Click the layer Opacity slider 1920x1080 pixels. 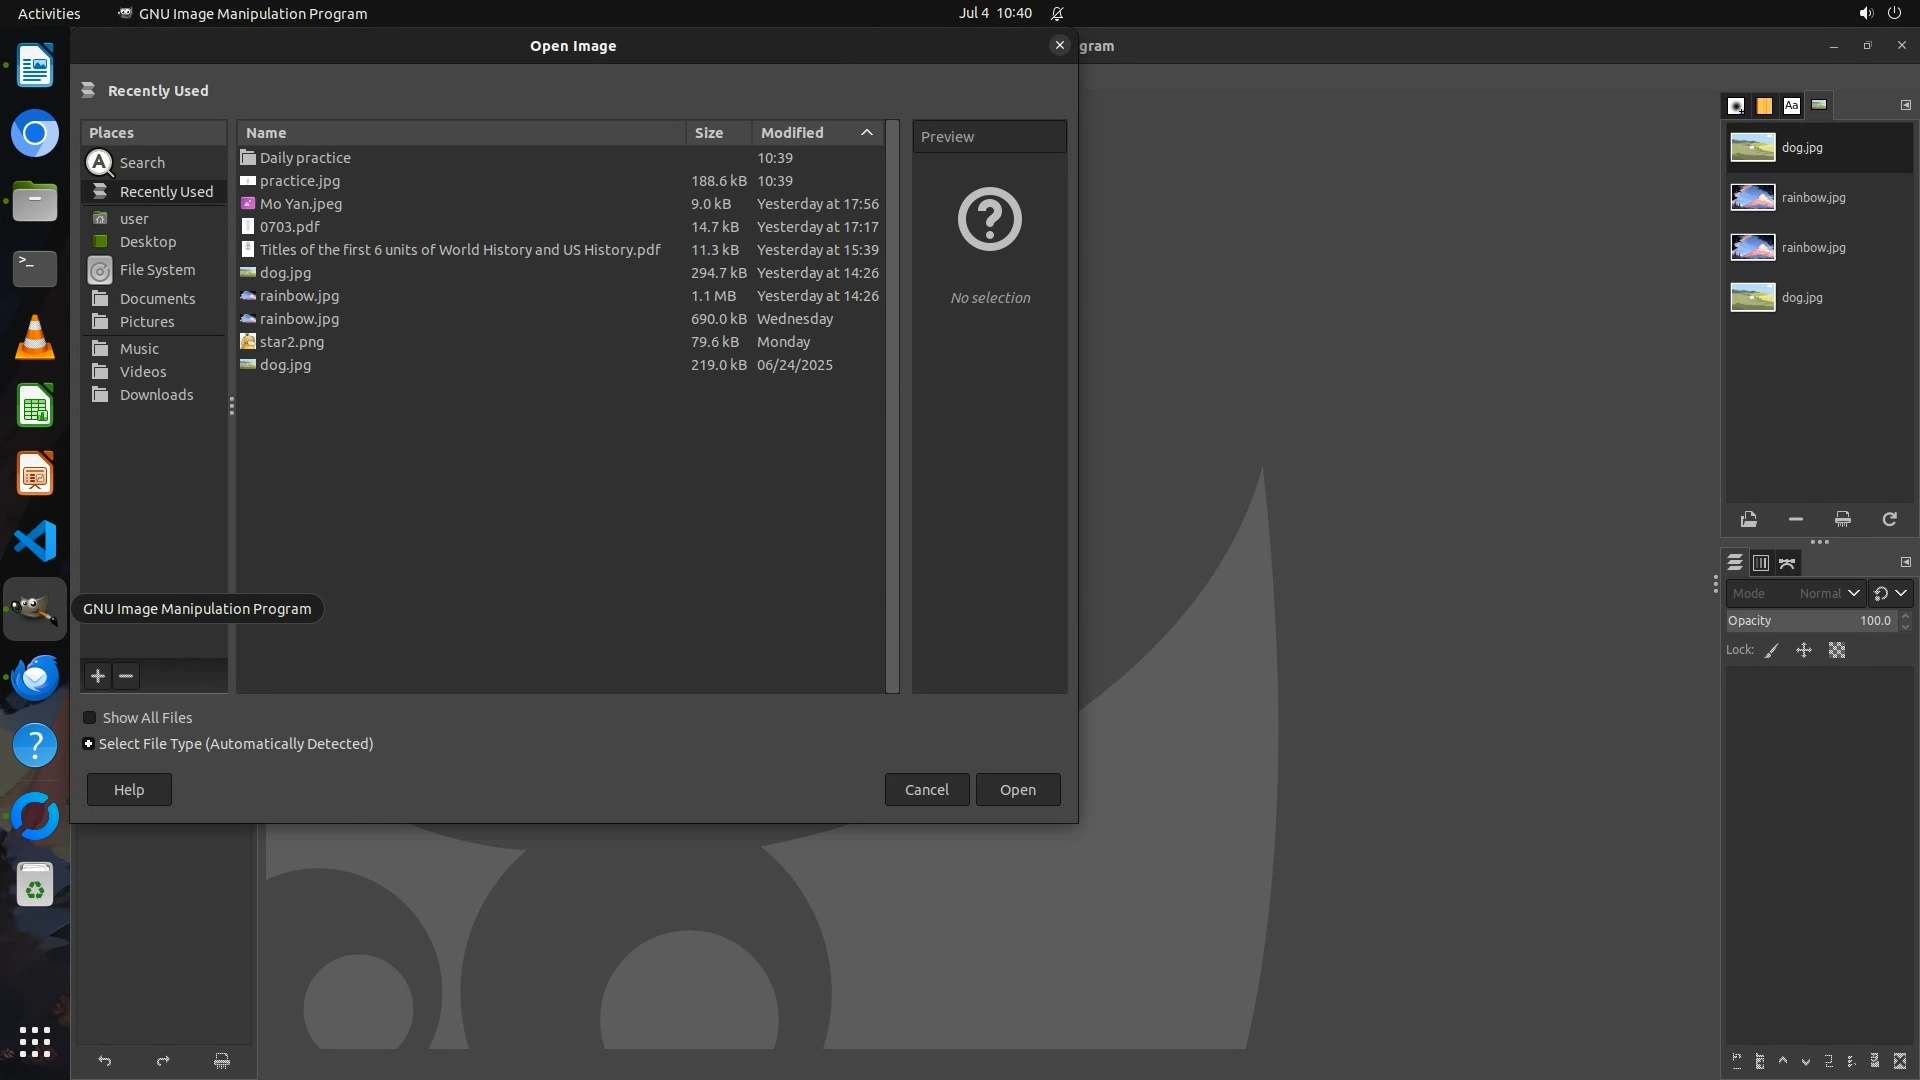1810,621
